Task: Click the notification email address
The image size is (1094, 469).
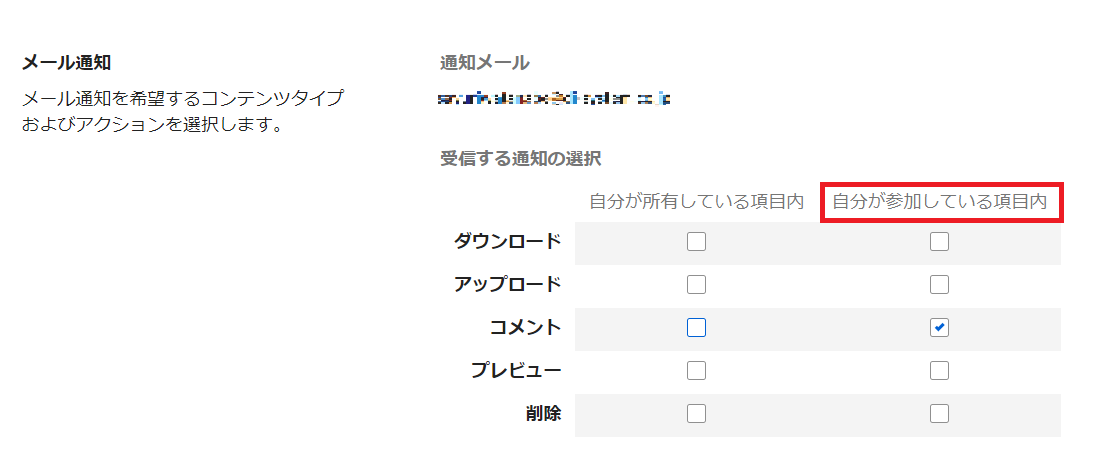Action: click(x=555, y=99)
